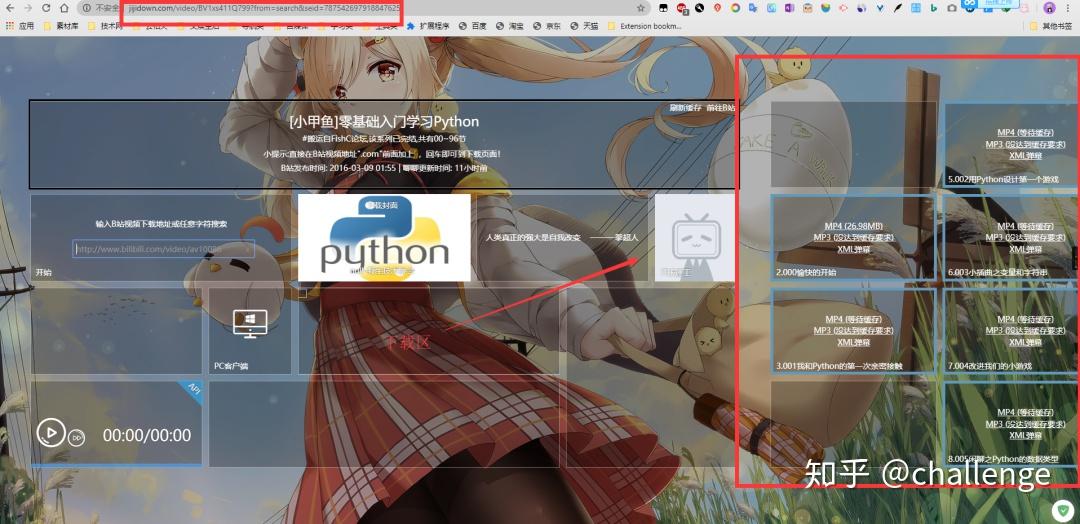
Task: Click the small fast-forward button beside play
Action: 76,437
